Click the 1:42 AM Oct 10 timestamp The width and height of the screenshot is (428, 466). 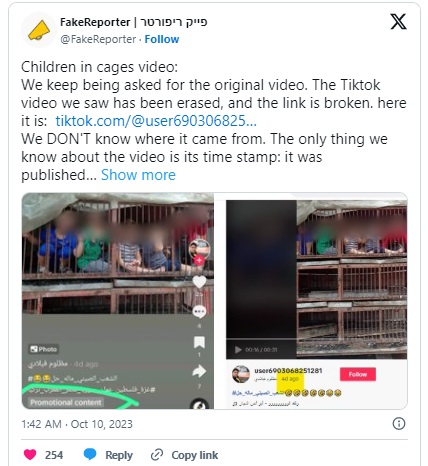tap(77, 424)
